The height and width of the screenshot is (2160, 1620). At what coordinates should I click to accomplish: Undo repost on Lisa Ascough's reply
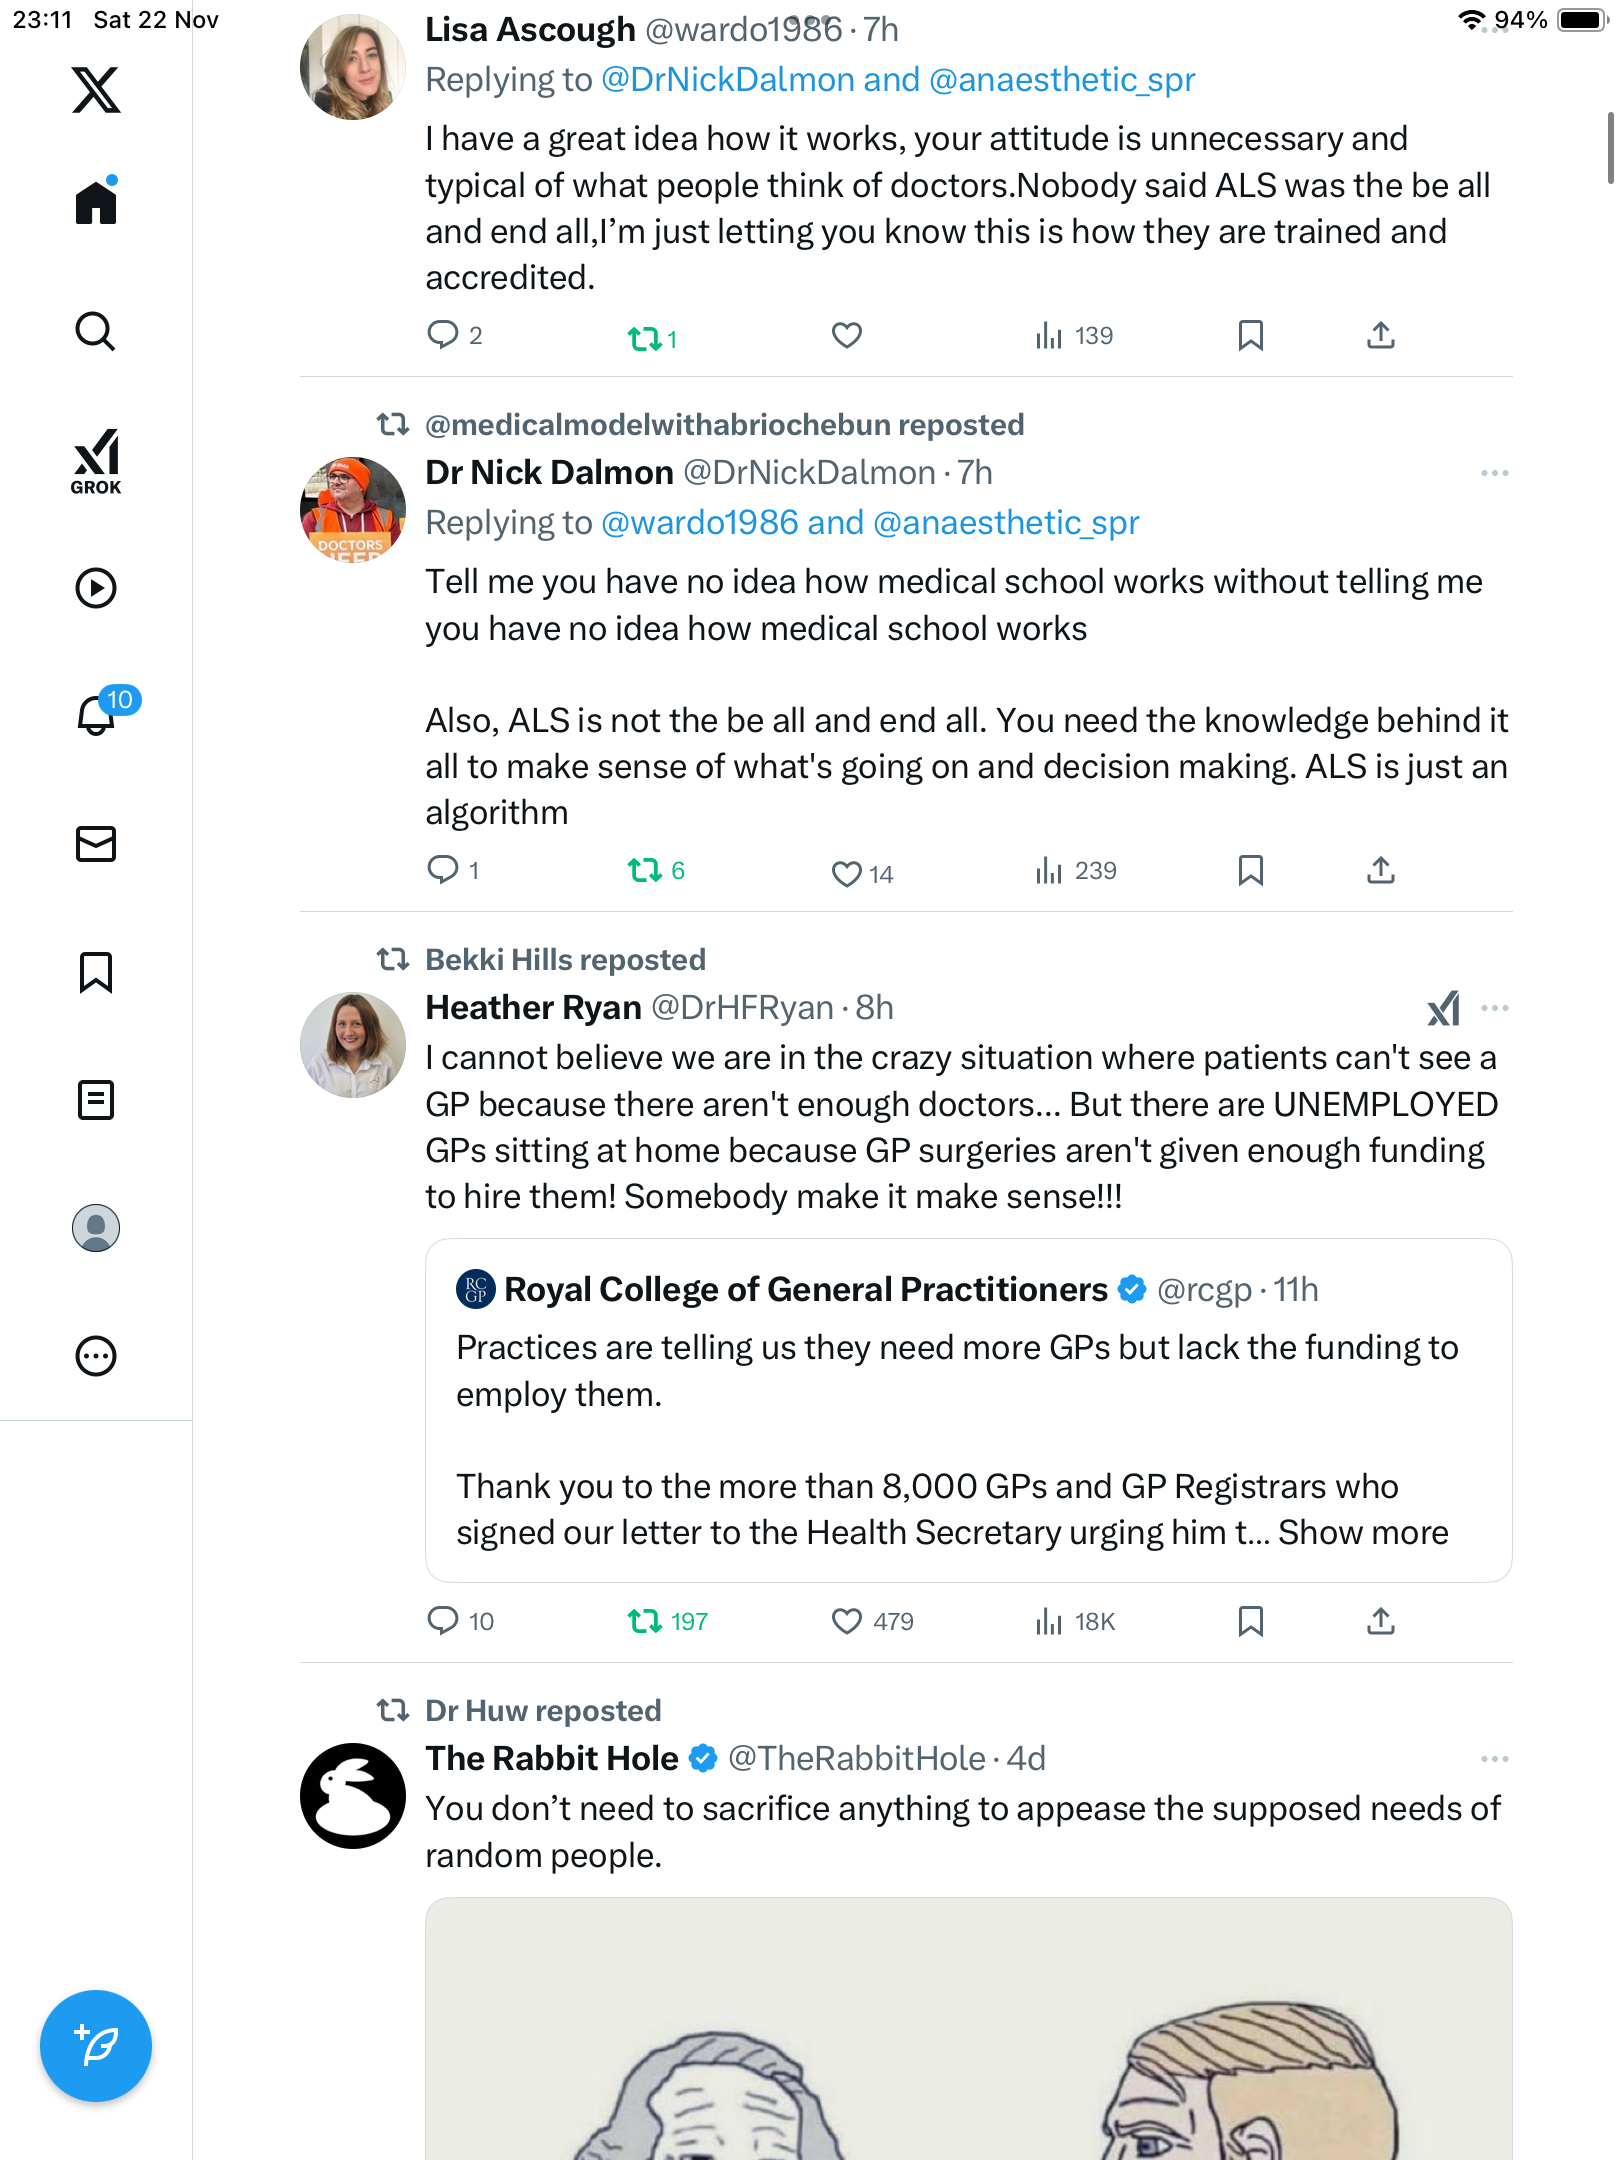645,339
